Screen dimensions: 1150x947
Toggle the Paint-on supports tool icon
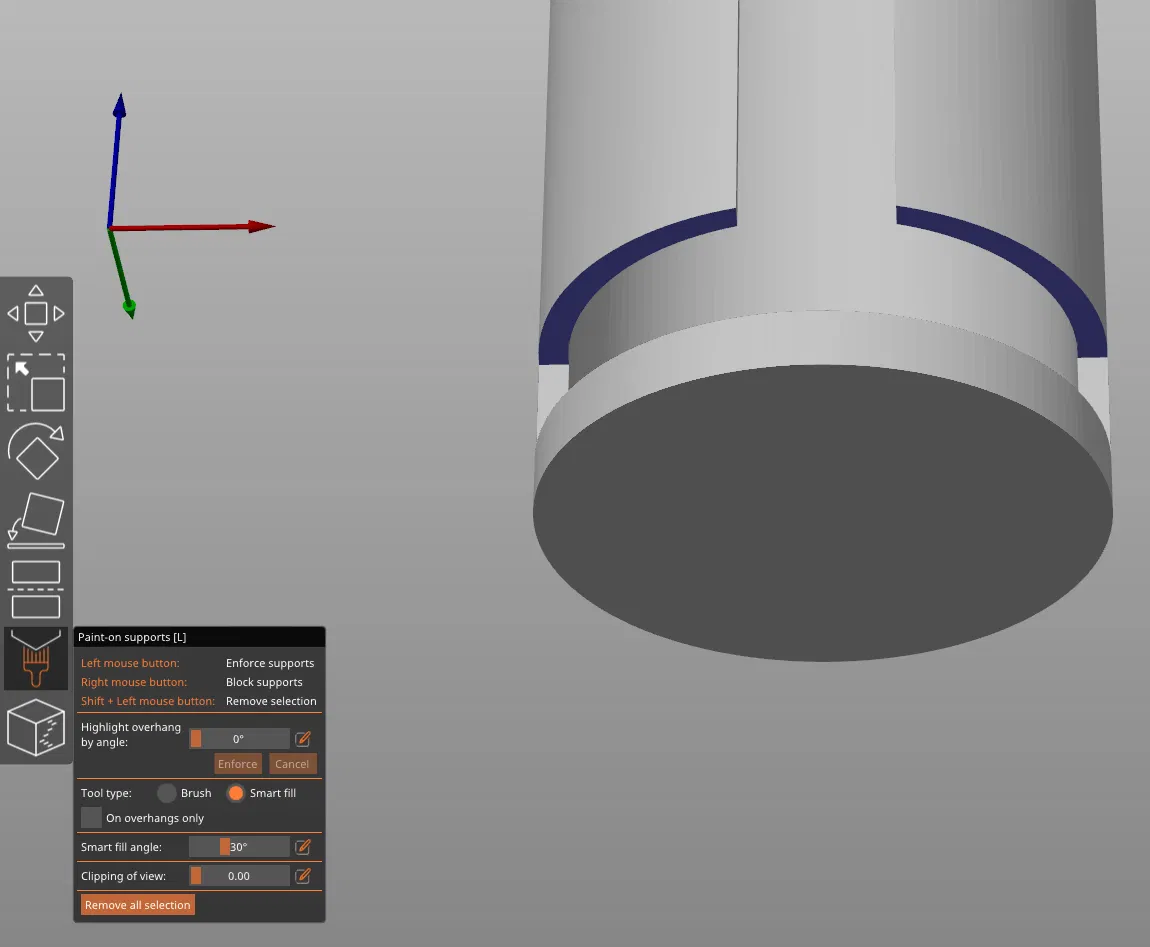tap(36, 658)
